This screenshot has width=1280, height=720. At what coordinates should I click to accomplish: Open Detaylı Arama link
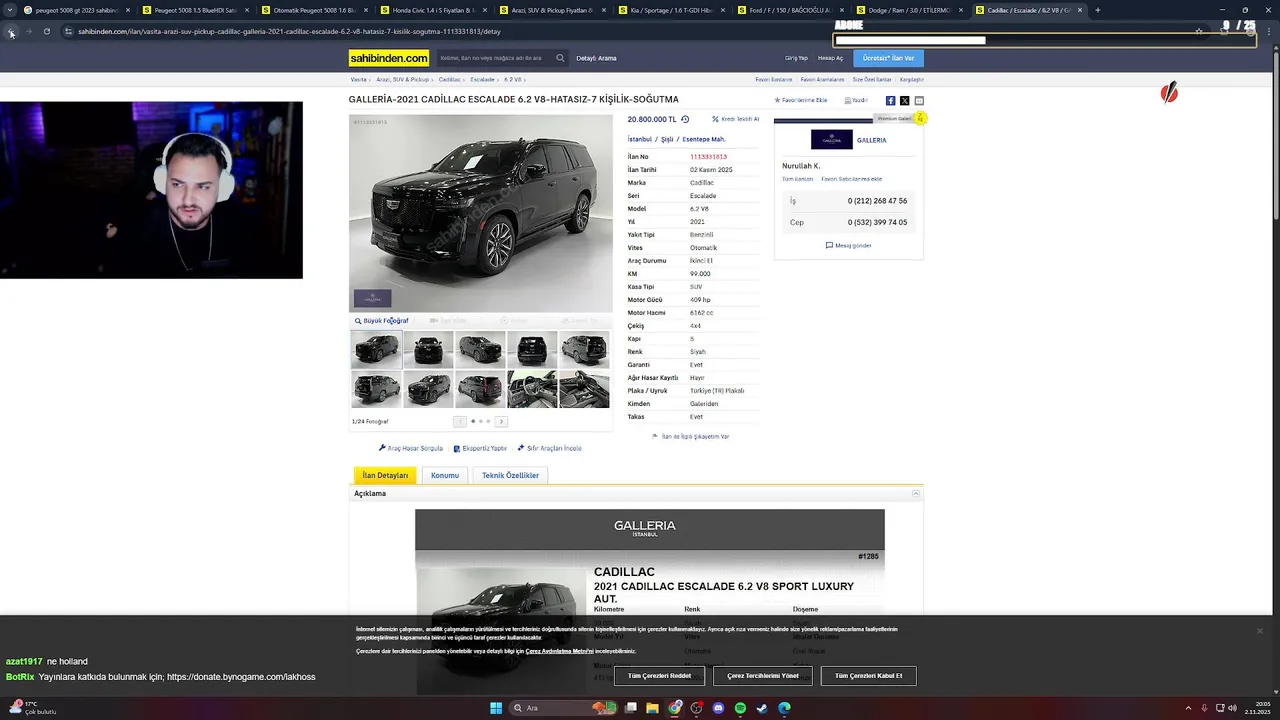click(596, 58)
